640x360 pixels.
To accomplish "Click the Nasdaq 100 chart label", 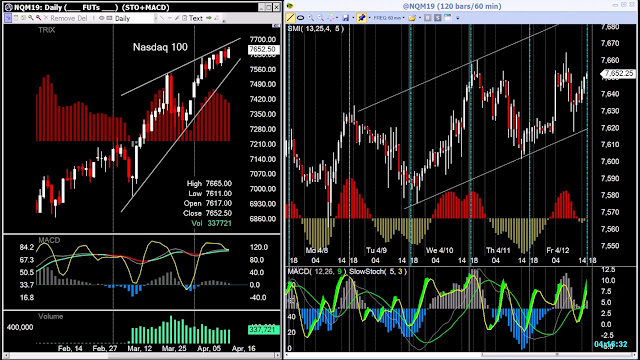I will tap(160, 47).
